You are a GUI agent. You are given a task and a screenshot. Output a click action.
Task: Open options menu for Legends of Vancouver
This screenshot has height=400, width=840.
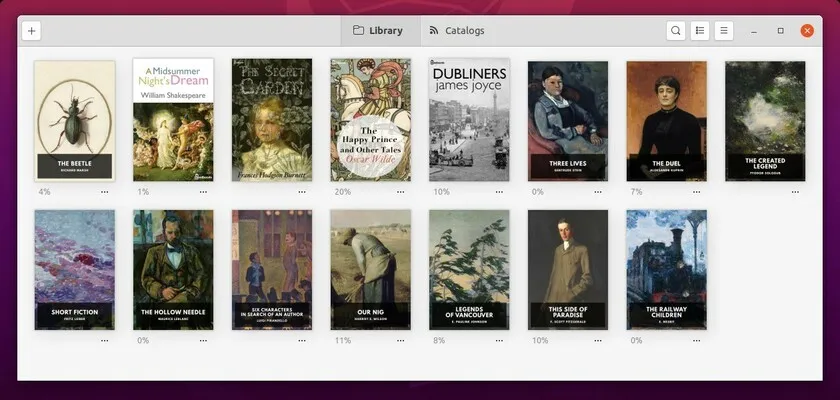click(x=499, y=341)
